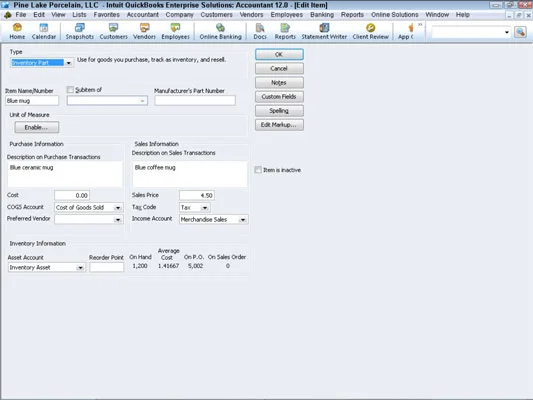Open Asset Account dropdown
533x400 pixels.
coord(80,267)
